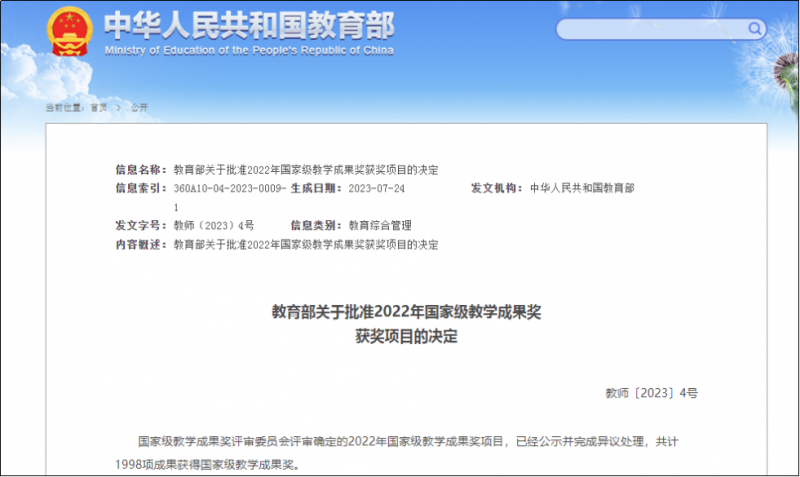800x477 pixels.
Task: Click the heading line 获奖项目的决定
Action: click(406, 336)
